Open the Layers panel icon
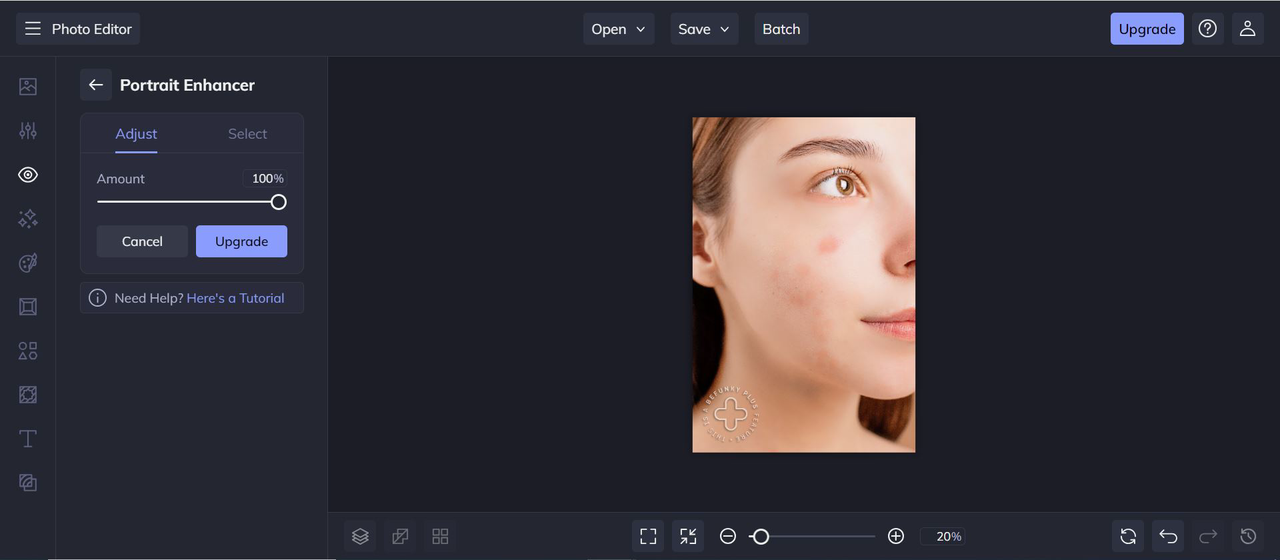This screenshot has width=1280, height=560. (x=360, y=536)
